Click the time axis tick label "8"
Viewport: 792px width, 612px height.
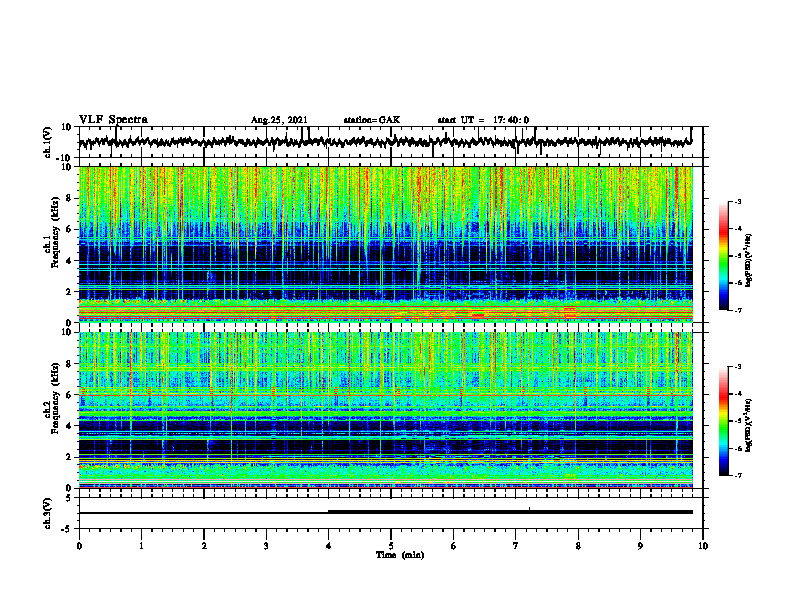[578, 546]
